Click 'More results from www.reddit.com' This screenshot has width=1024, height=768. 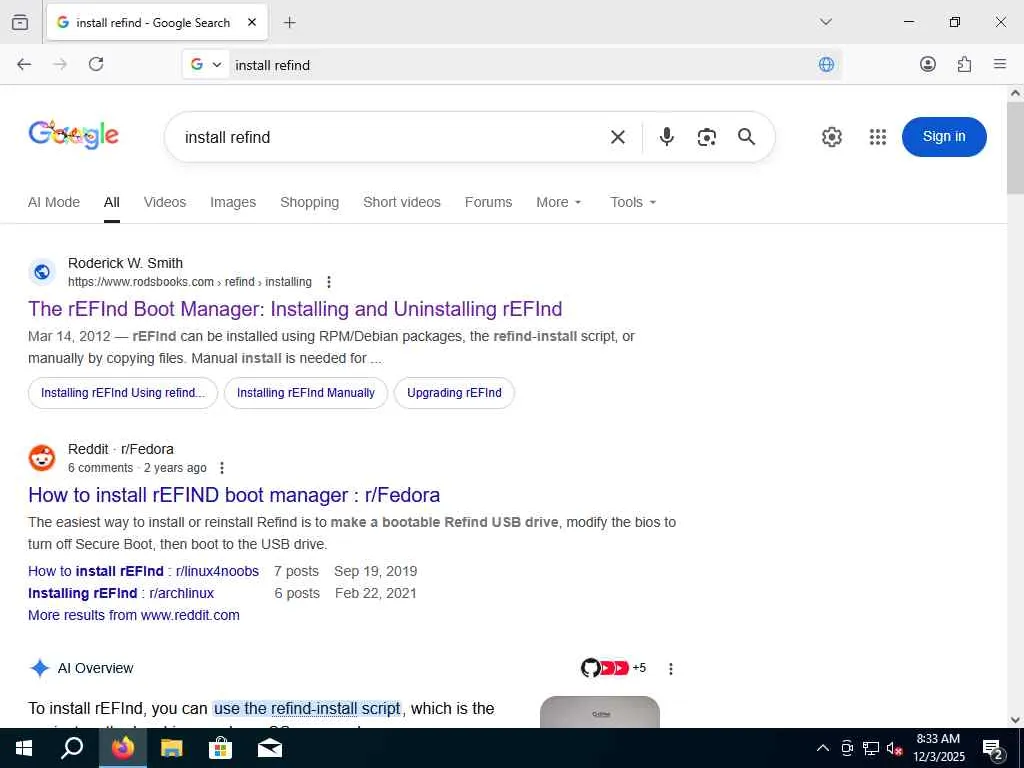click(134, 615)
